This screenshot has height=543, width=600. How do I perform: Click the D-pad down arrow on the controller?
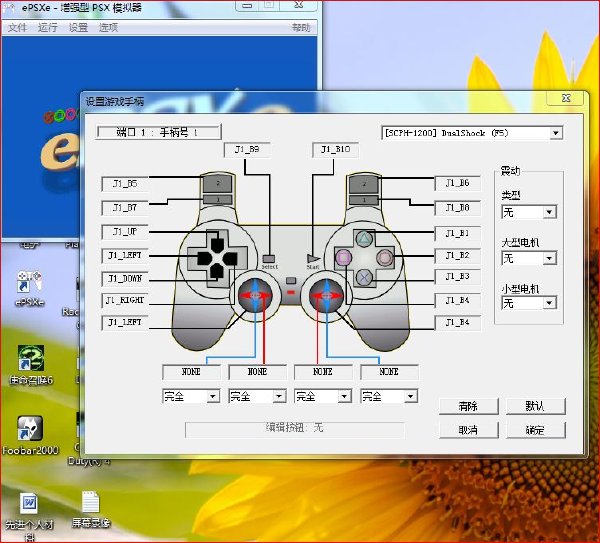tap(217, 271)
